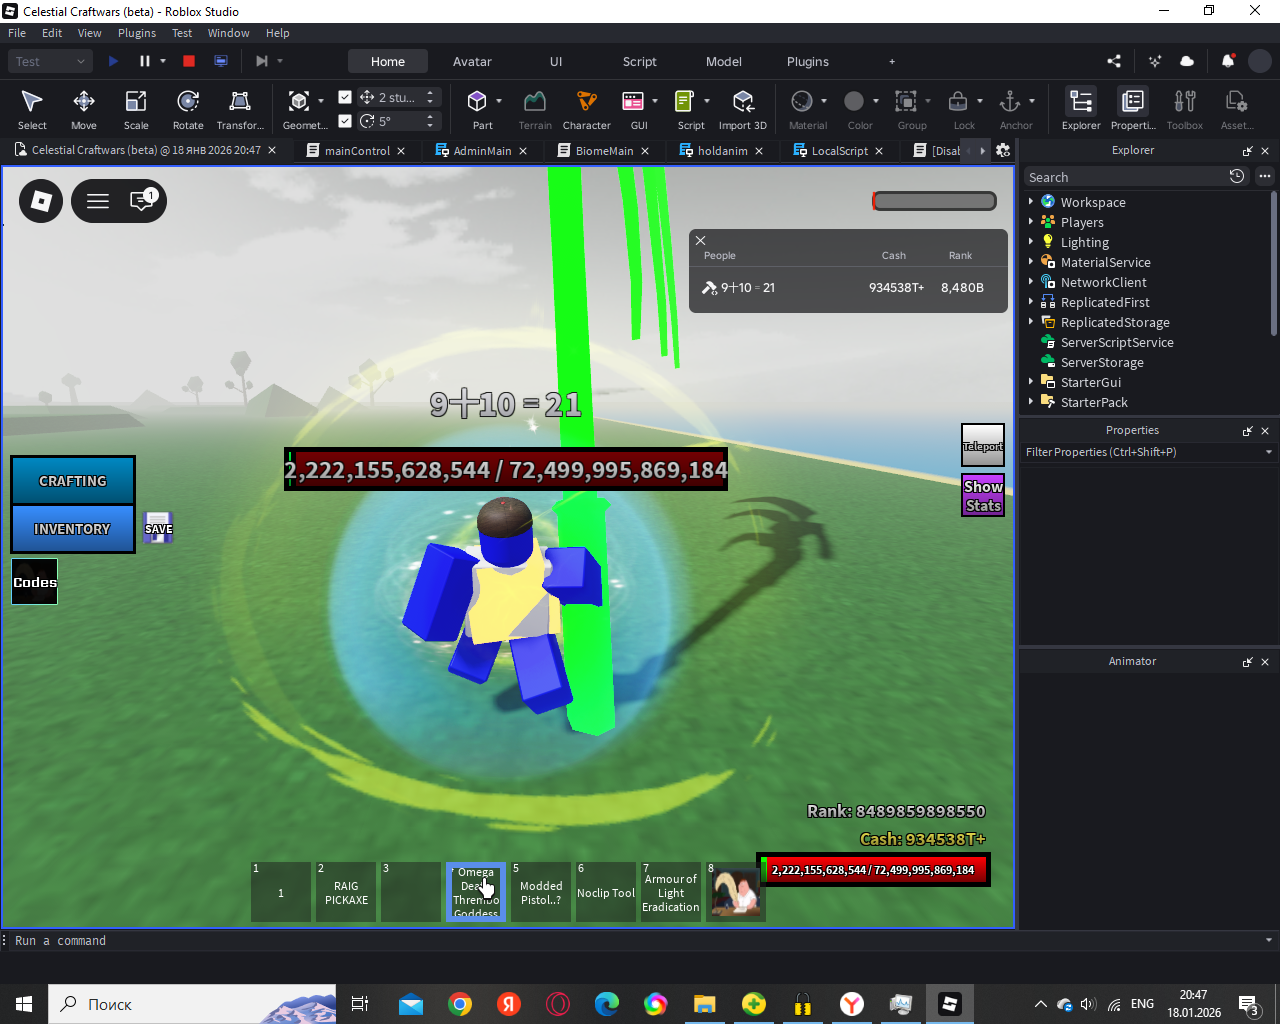Toggle the Properties panel button
Screen dimensions: 1280x1024
pos(1133,109)
